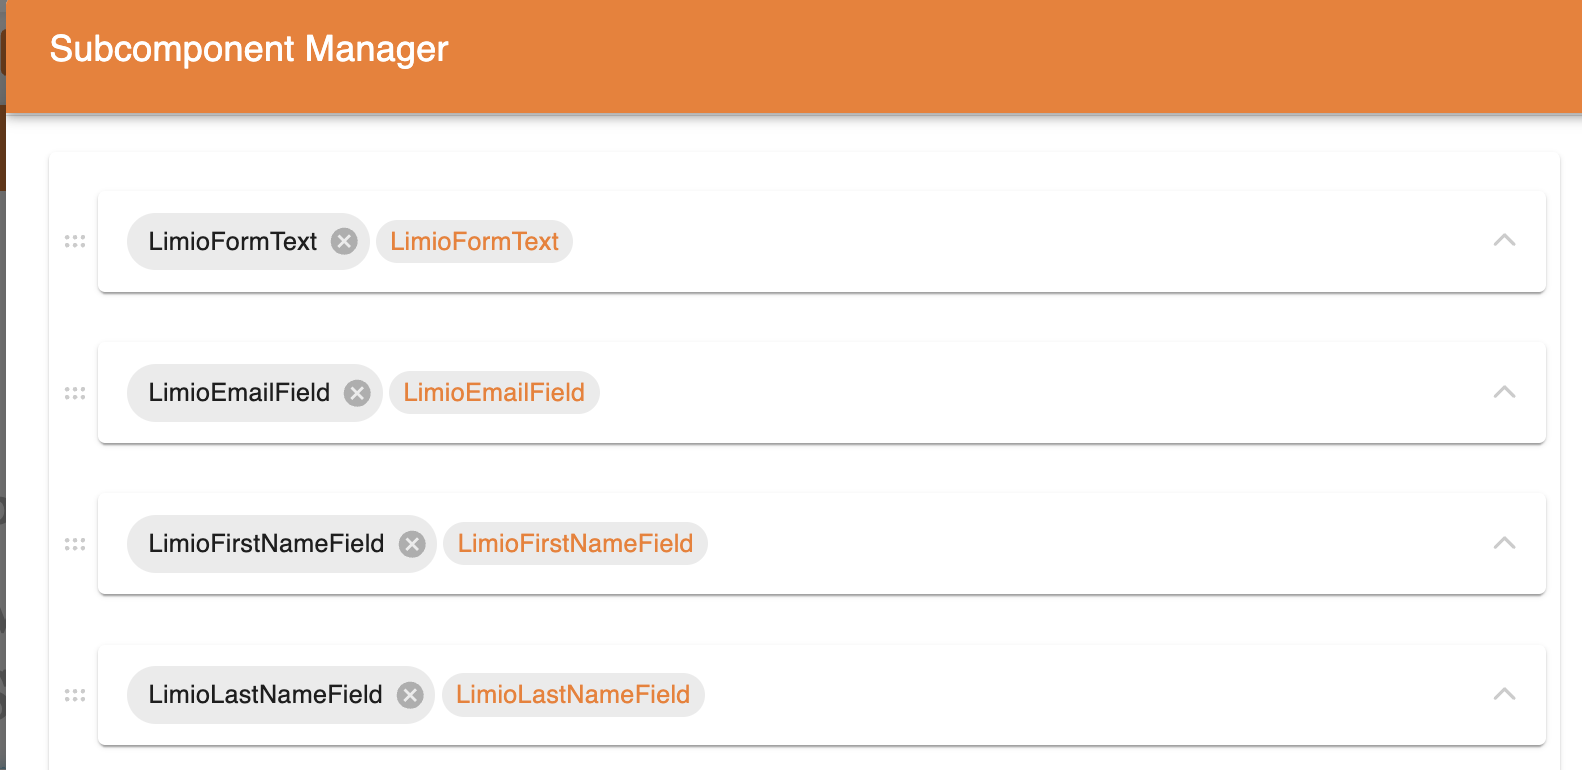Screen dimensions: 1582x770
Task: Collapse the LimioFormText panel with its chevron
Action: (1504, 240)
